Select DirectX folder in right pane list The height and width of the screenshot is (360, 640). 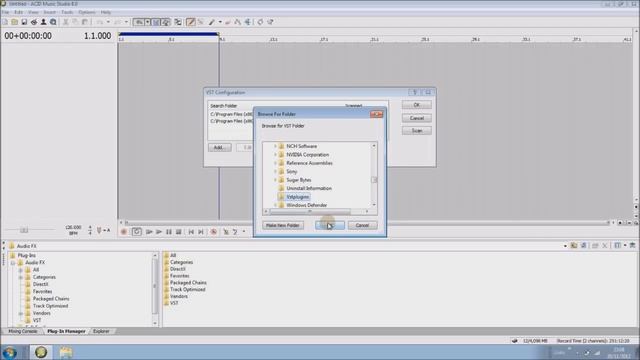178,269
